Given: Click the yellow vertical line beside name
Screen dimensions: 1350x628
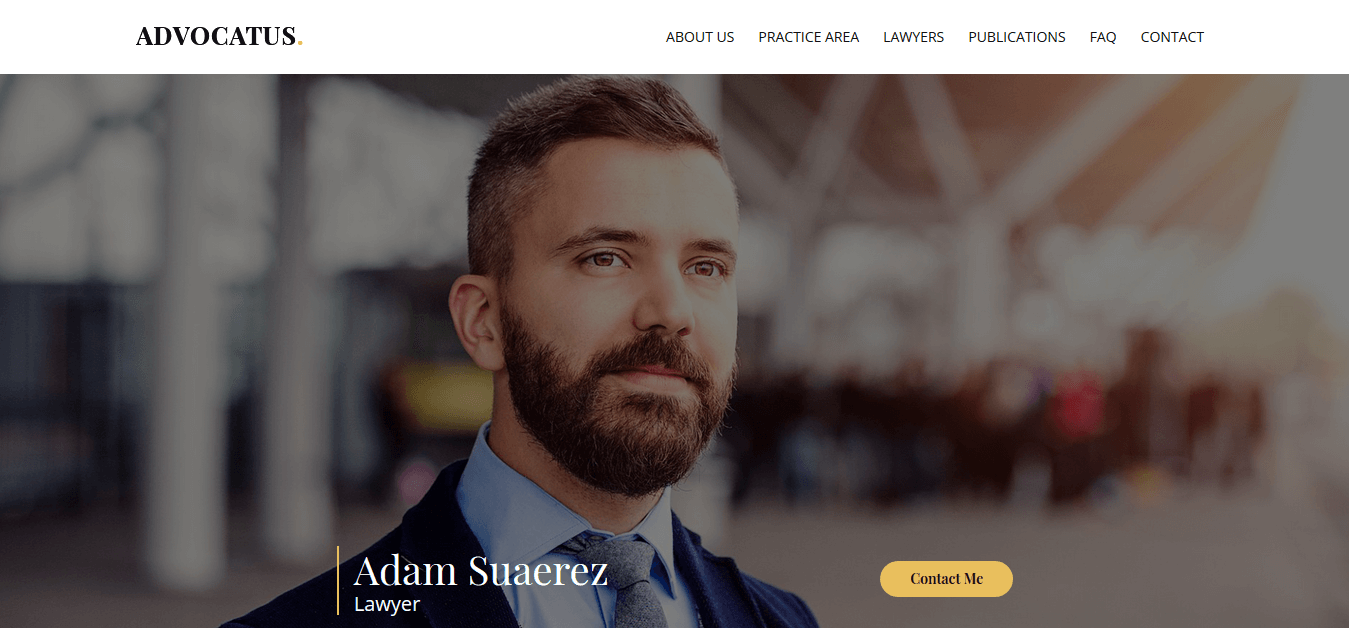Looking at the screenshot, I should [x=339, y=580].
